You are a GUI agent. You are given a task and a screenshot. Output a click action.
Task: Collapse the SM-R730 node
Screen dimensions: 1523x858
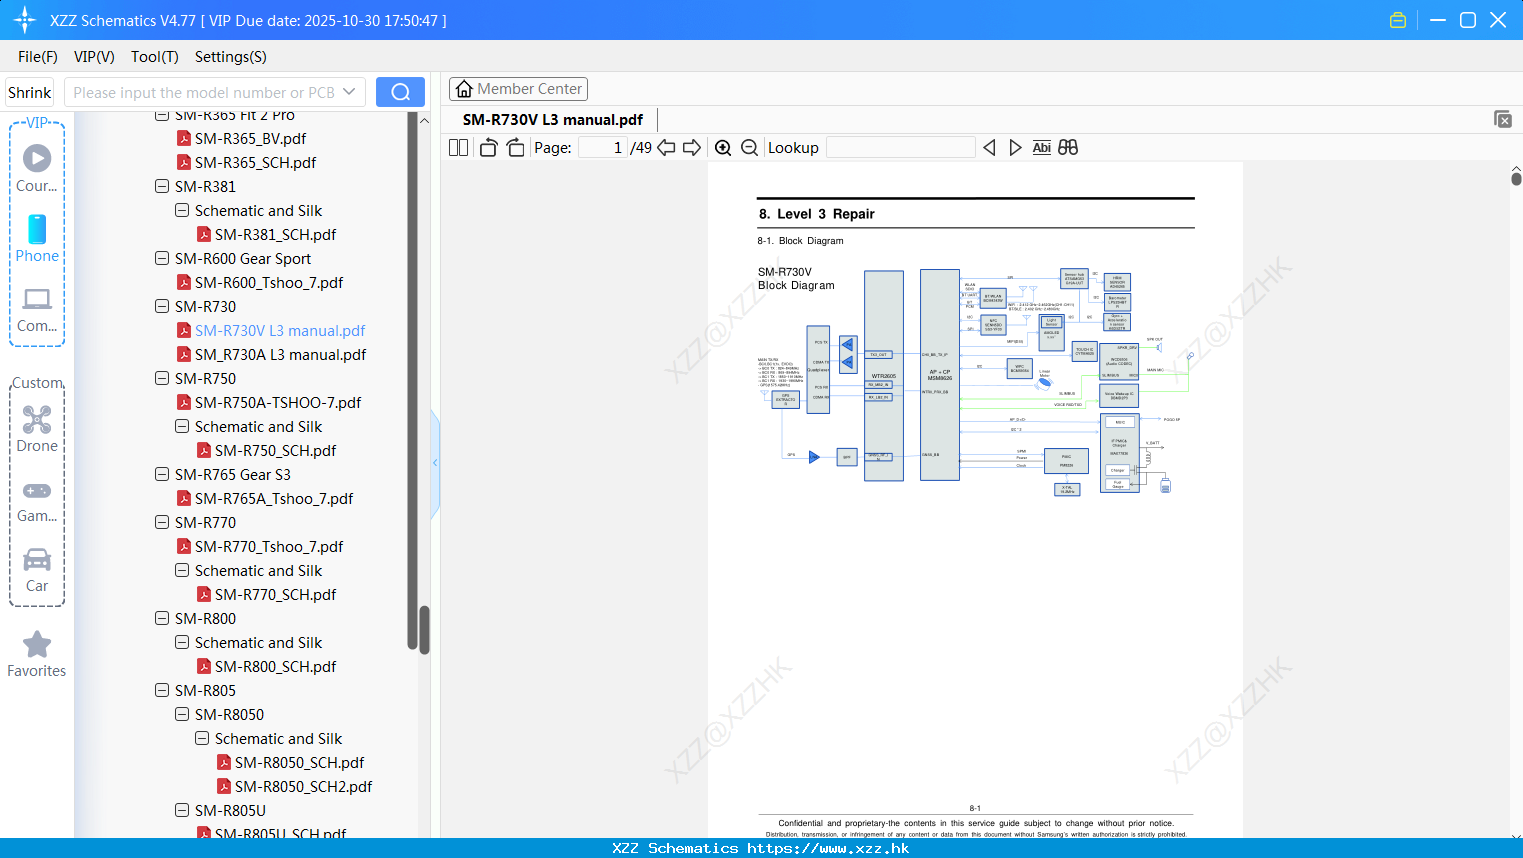pos(162,306)
